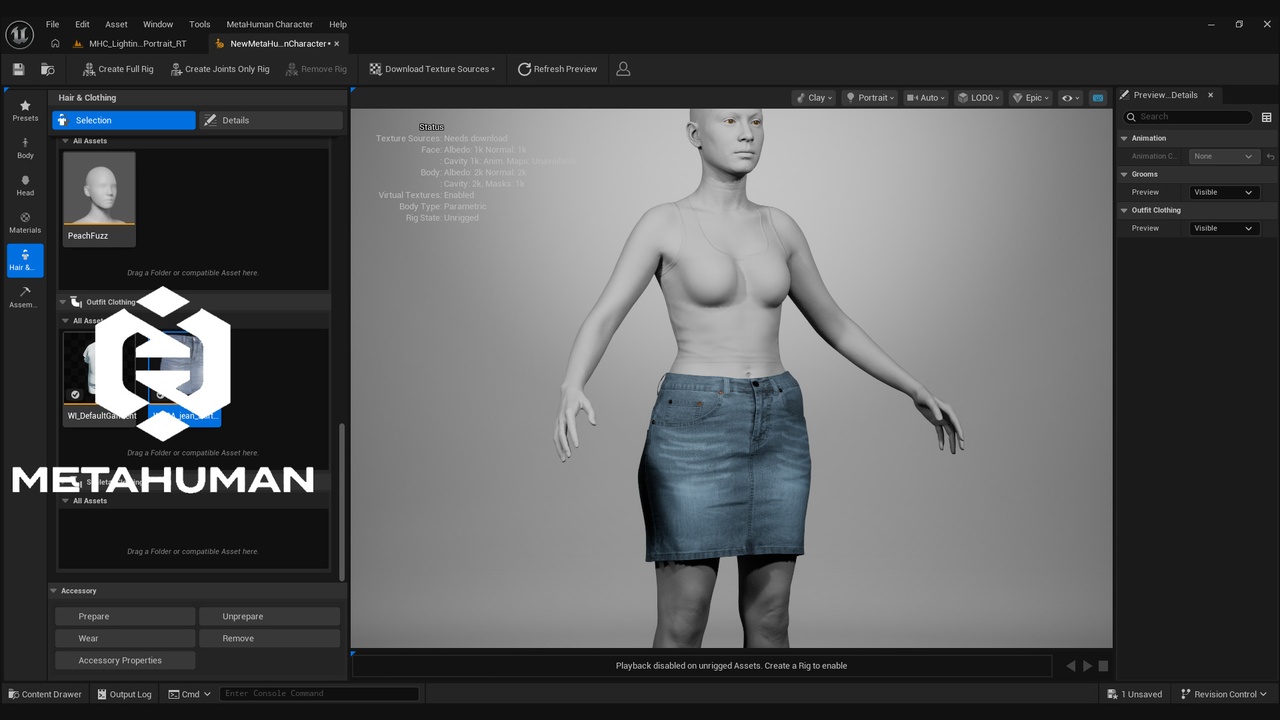Viewport: 1280px width, 720px height.
Task: Open the Grooms Preview Visible dropdown
Action: coord(1223,192)
